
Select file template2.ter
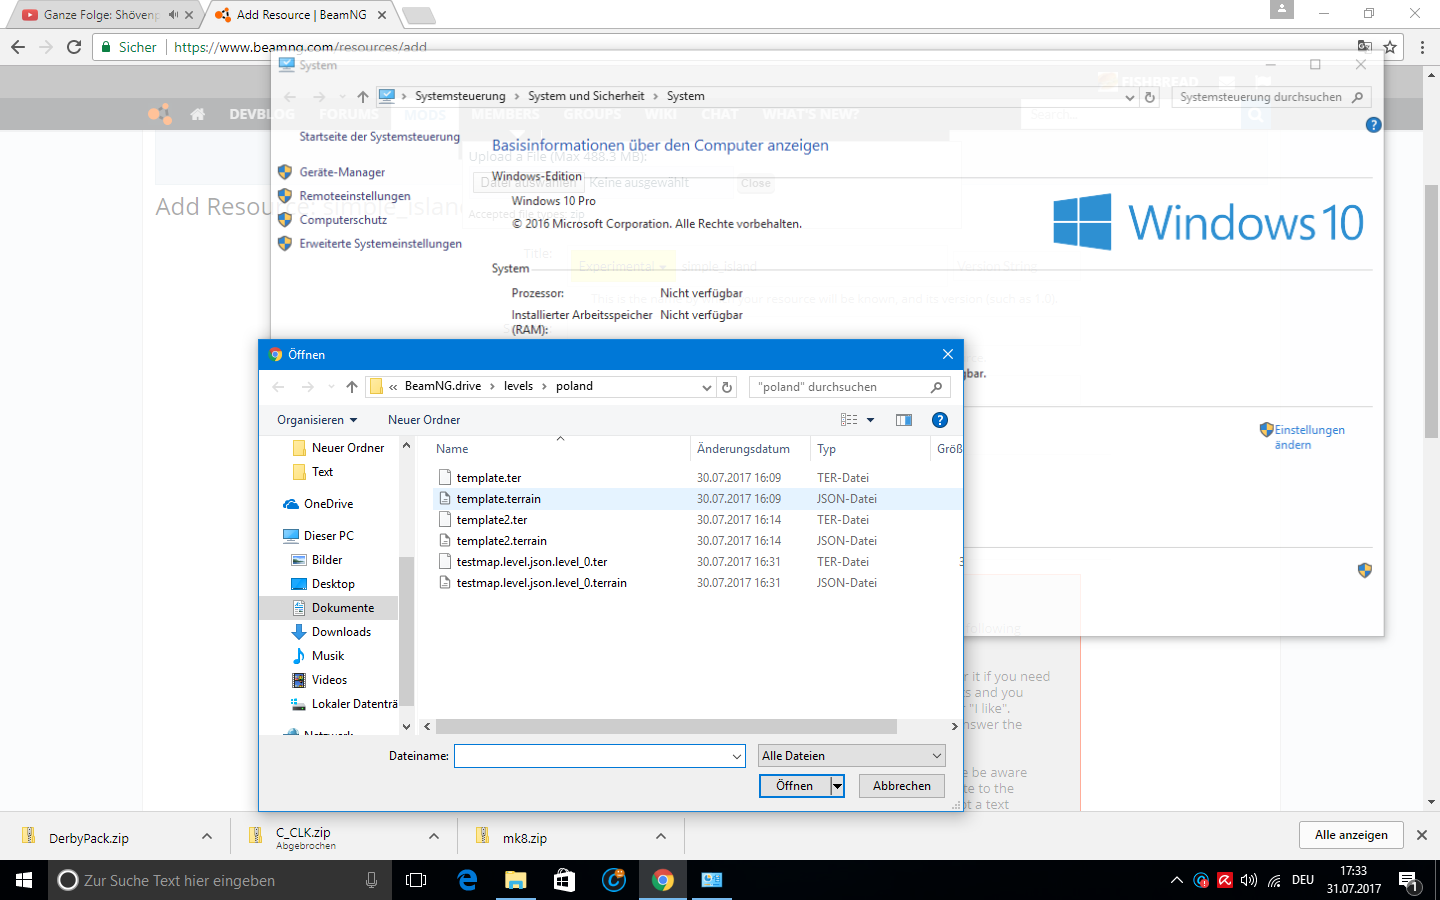pos(492,520)
